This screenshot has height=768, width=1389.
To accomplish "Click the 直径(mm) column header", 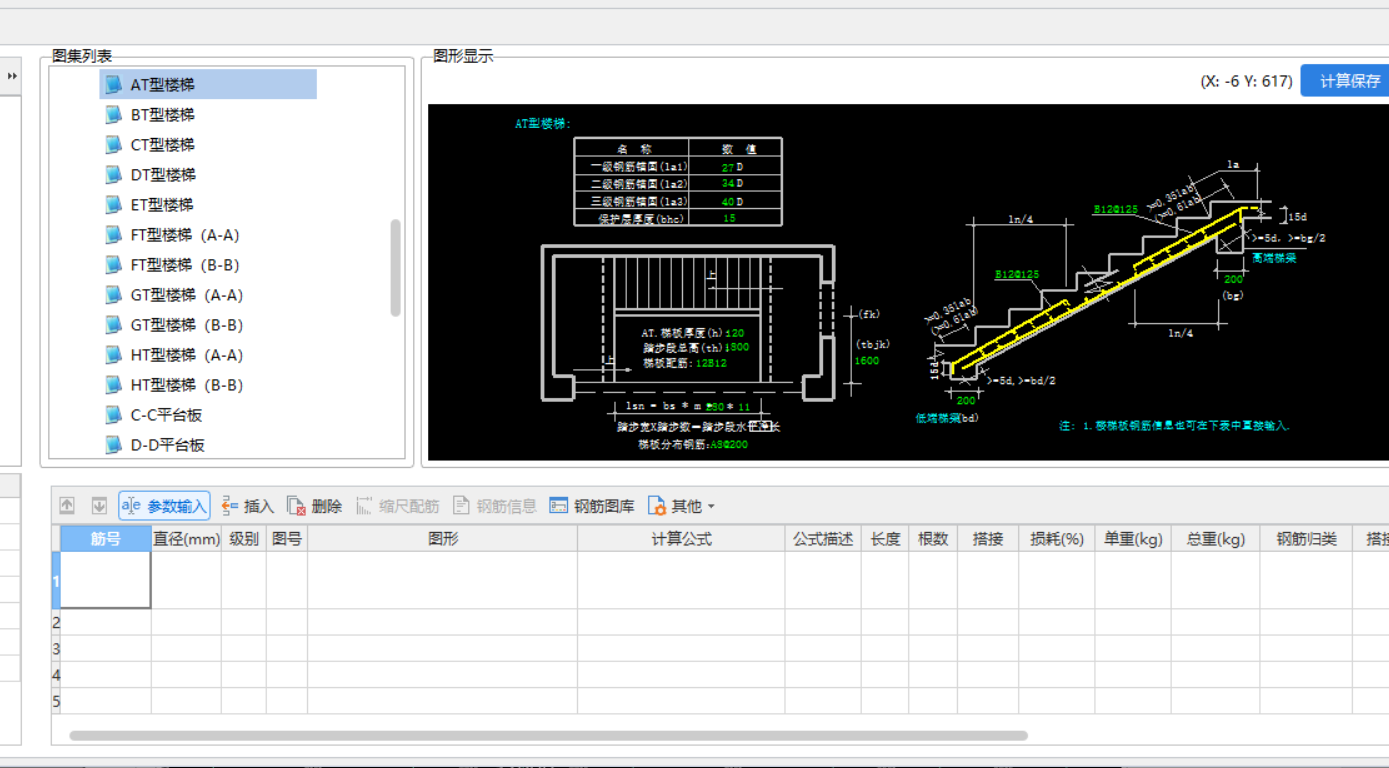I will 186,539.
